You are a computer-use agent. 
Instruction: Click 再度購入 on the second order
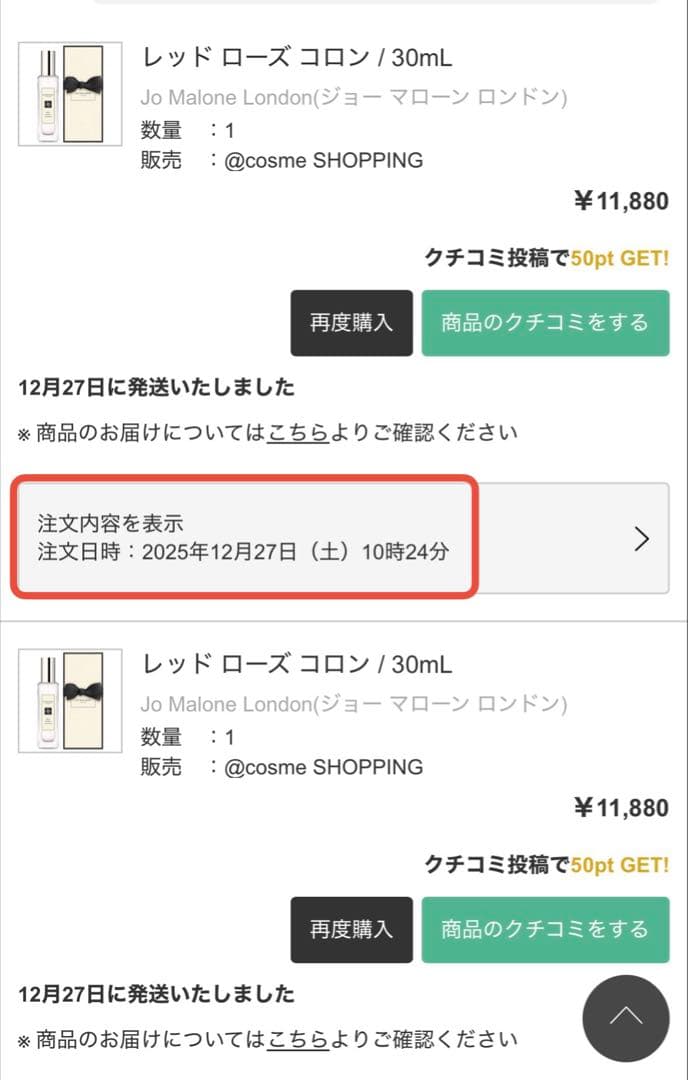coord(351,930)
